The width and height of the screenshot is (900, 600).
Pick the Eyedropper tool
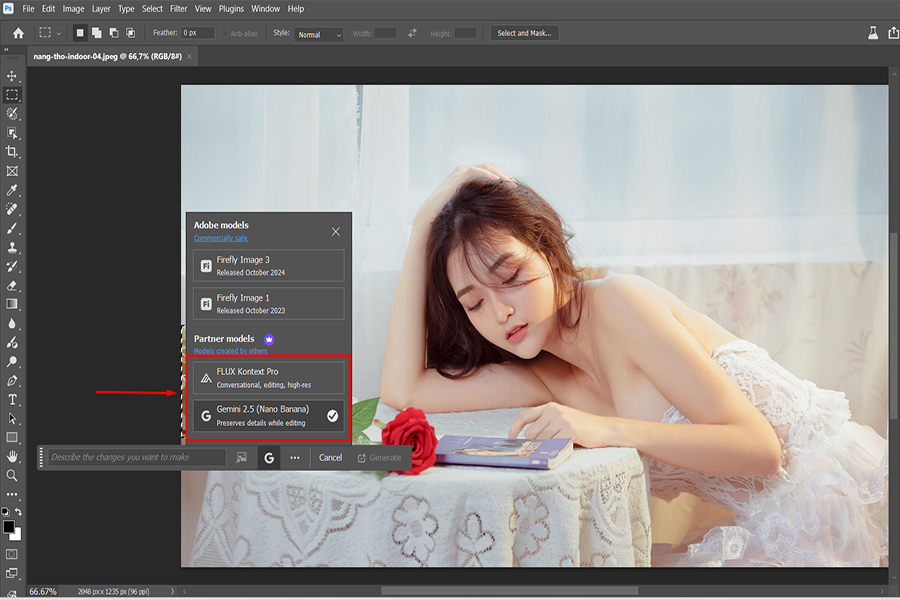click(x=12, y=190)
